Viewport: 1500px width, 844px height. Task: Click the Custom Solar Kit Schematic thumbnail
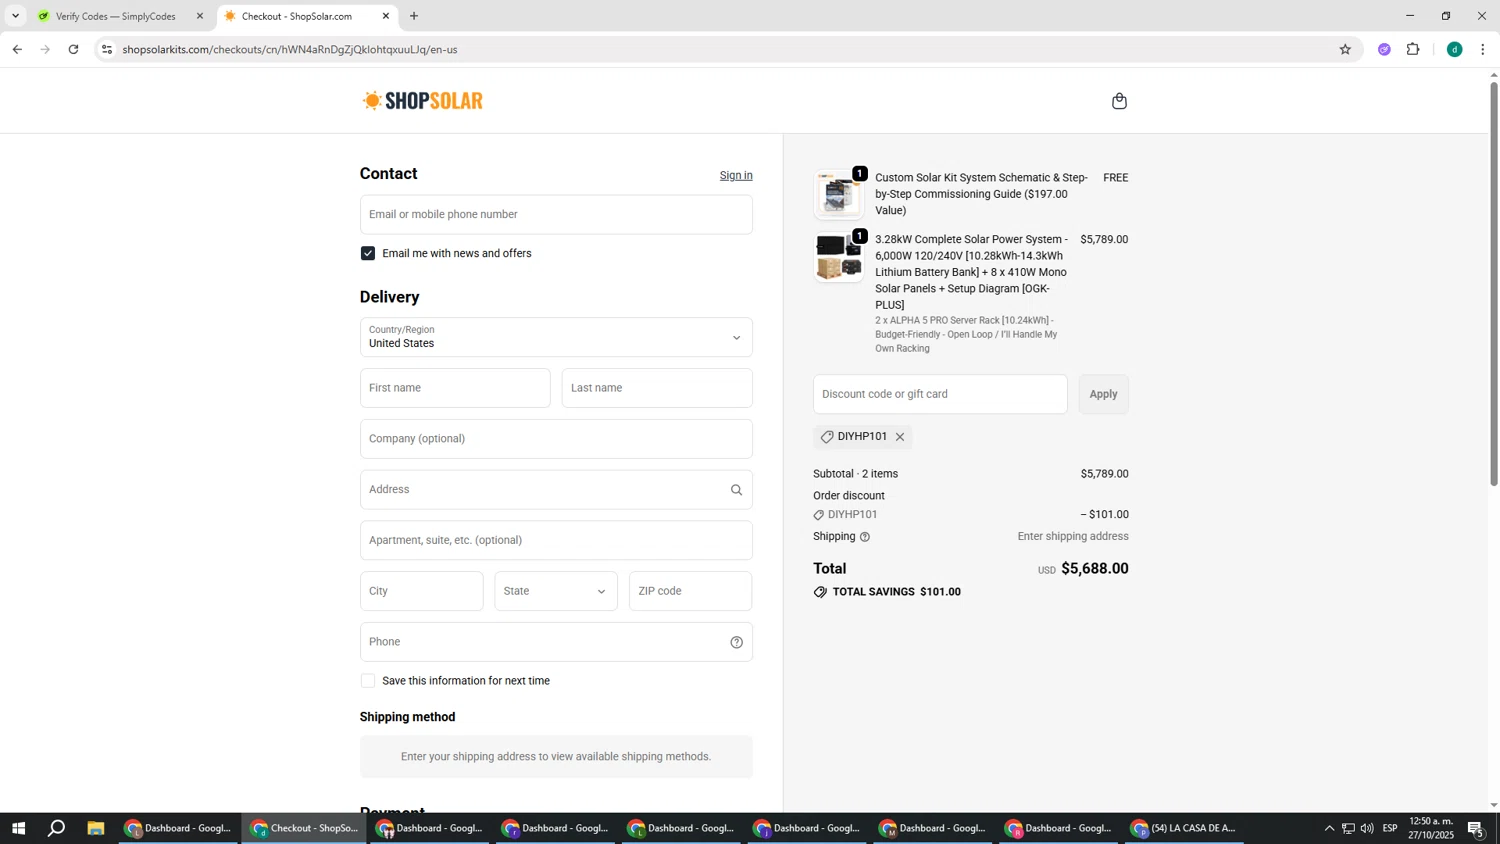tap(839, 194)
